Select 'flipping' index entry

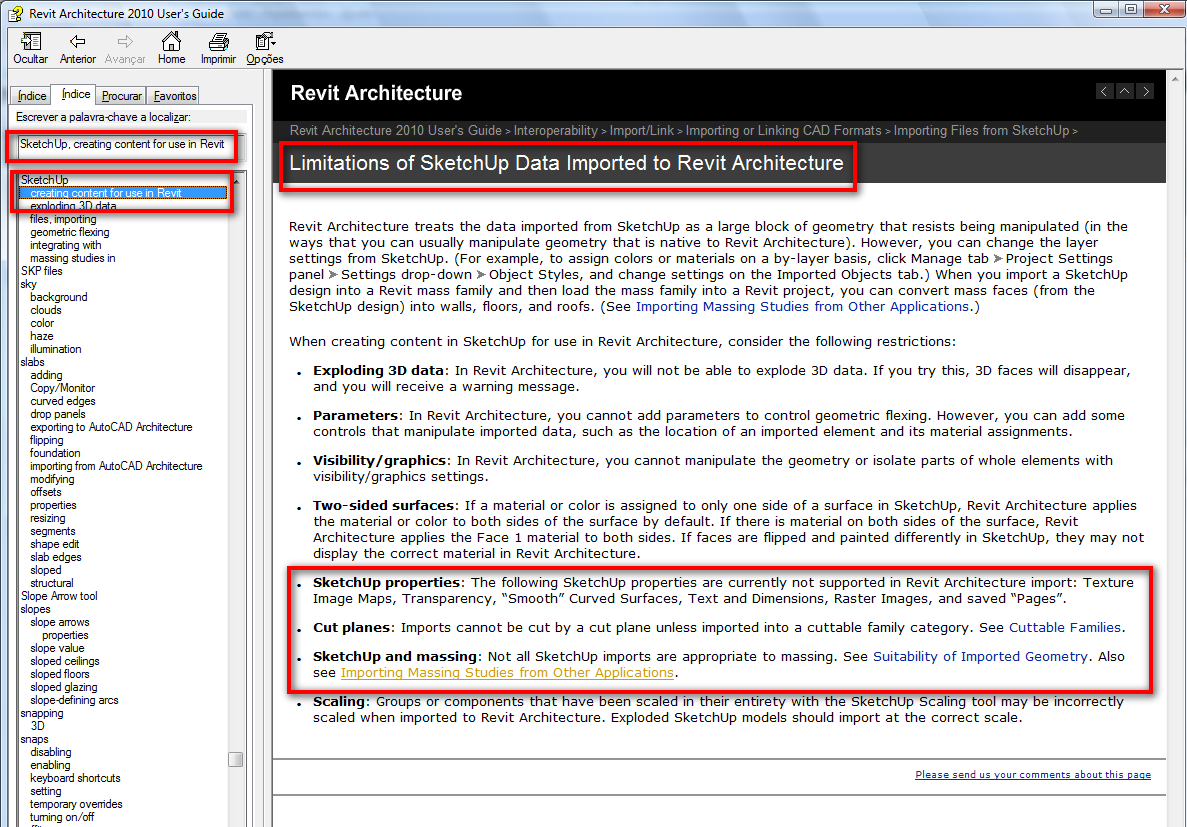(47, 440)
